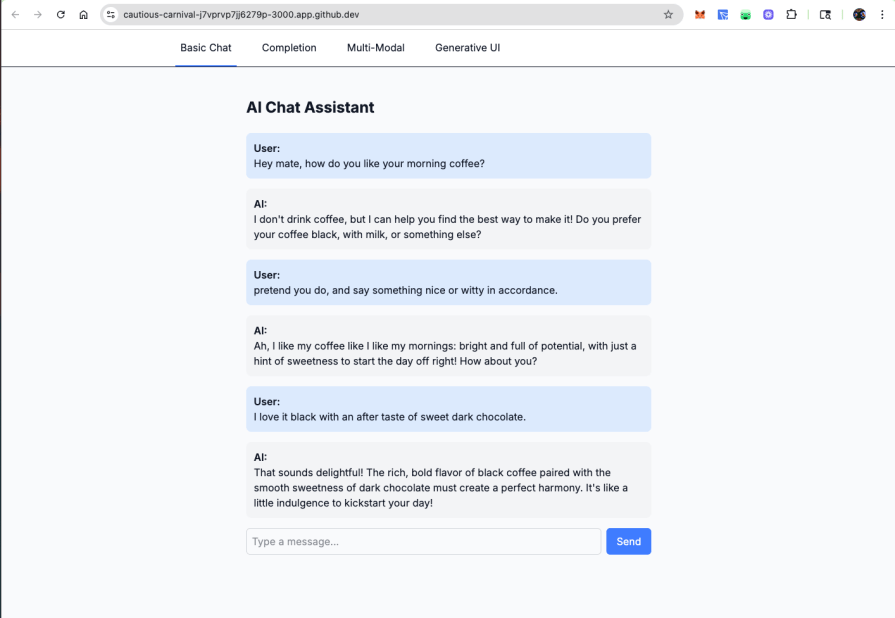This screenshot has width=895, height=618.
Task: Click the forward navigation arrow
Action: [37, 15]
